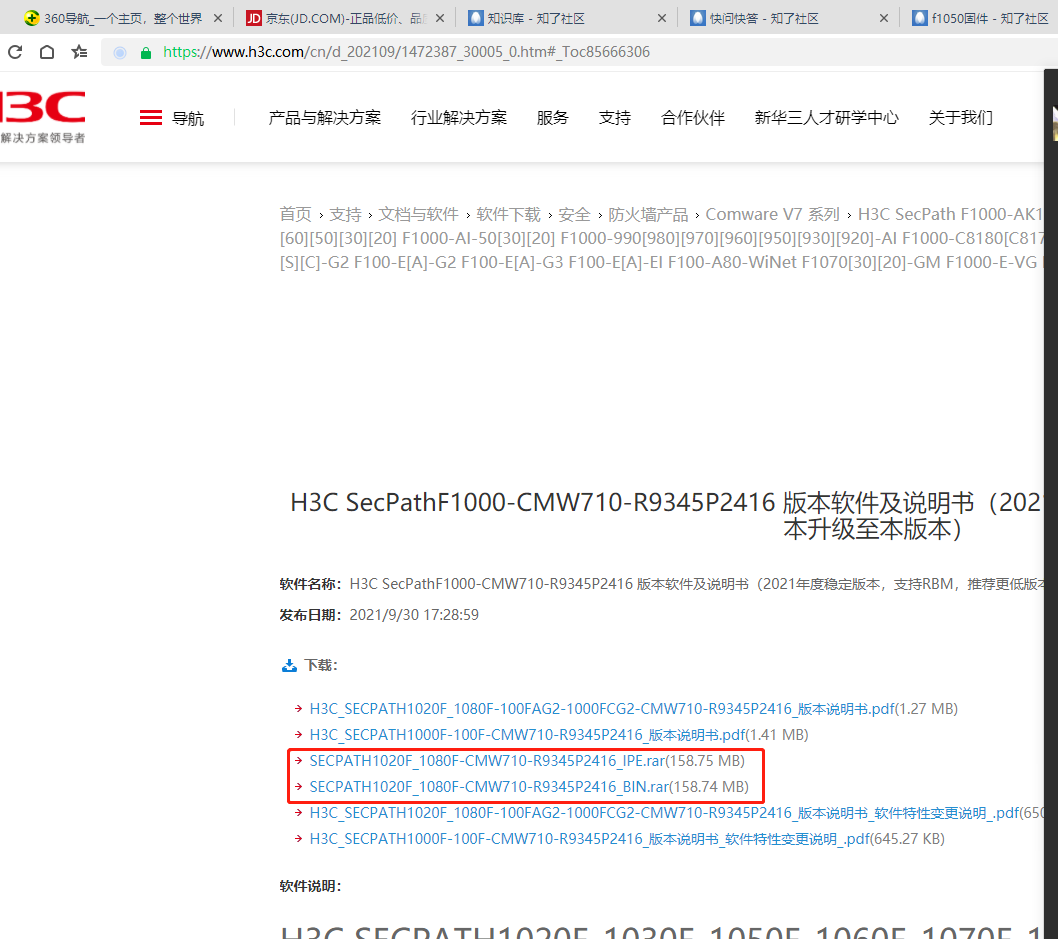Click the JD tab favicon
This screenshot has width=1058, height=939.
[x=254, y=18]
